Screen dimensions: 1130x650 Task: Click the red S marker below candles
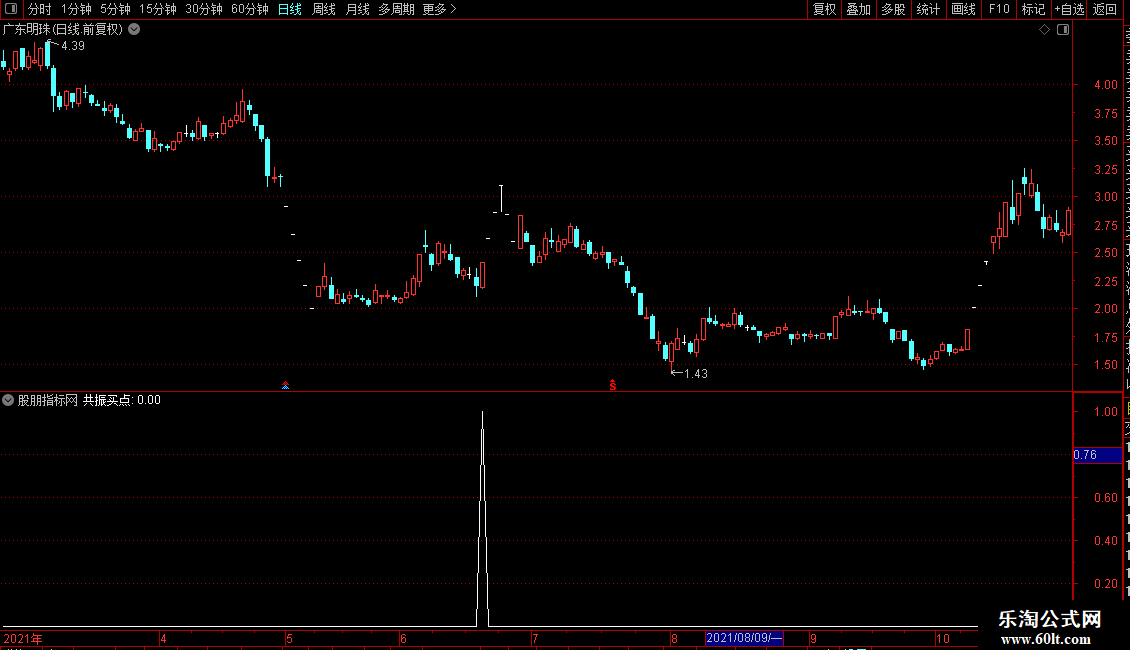coord(613,385)
